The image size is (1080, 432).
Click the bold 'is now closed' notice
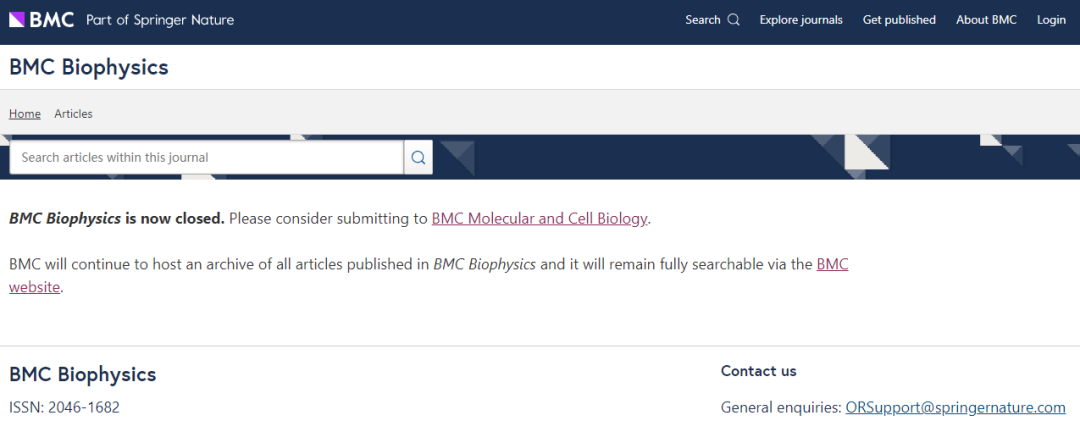click(x=175, y=218)
